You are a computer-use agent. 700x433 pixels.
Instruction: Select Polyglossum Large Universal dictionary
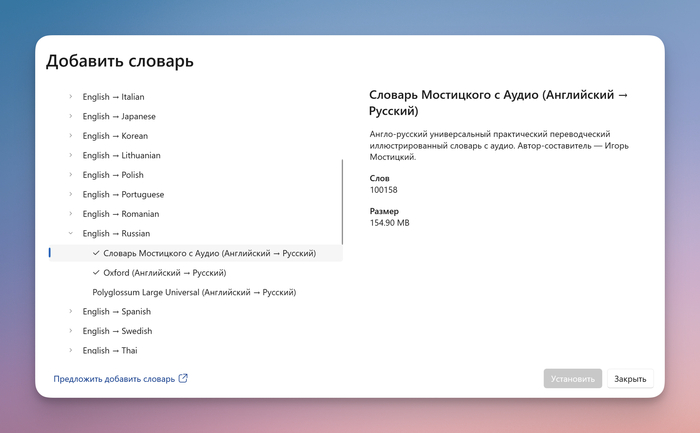pos(194,292)
